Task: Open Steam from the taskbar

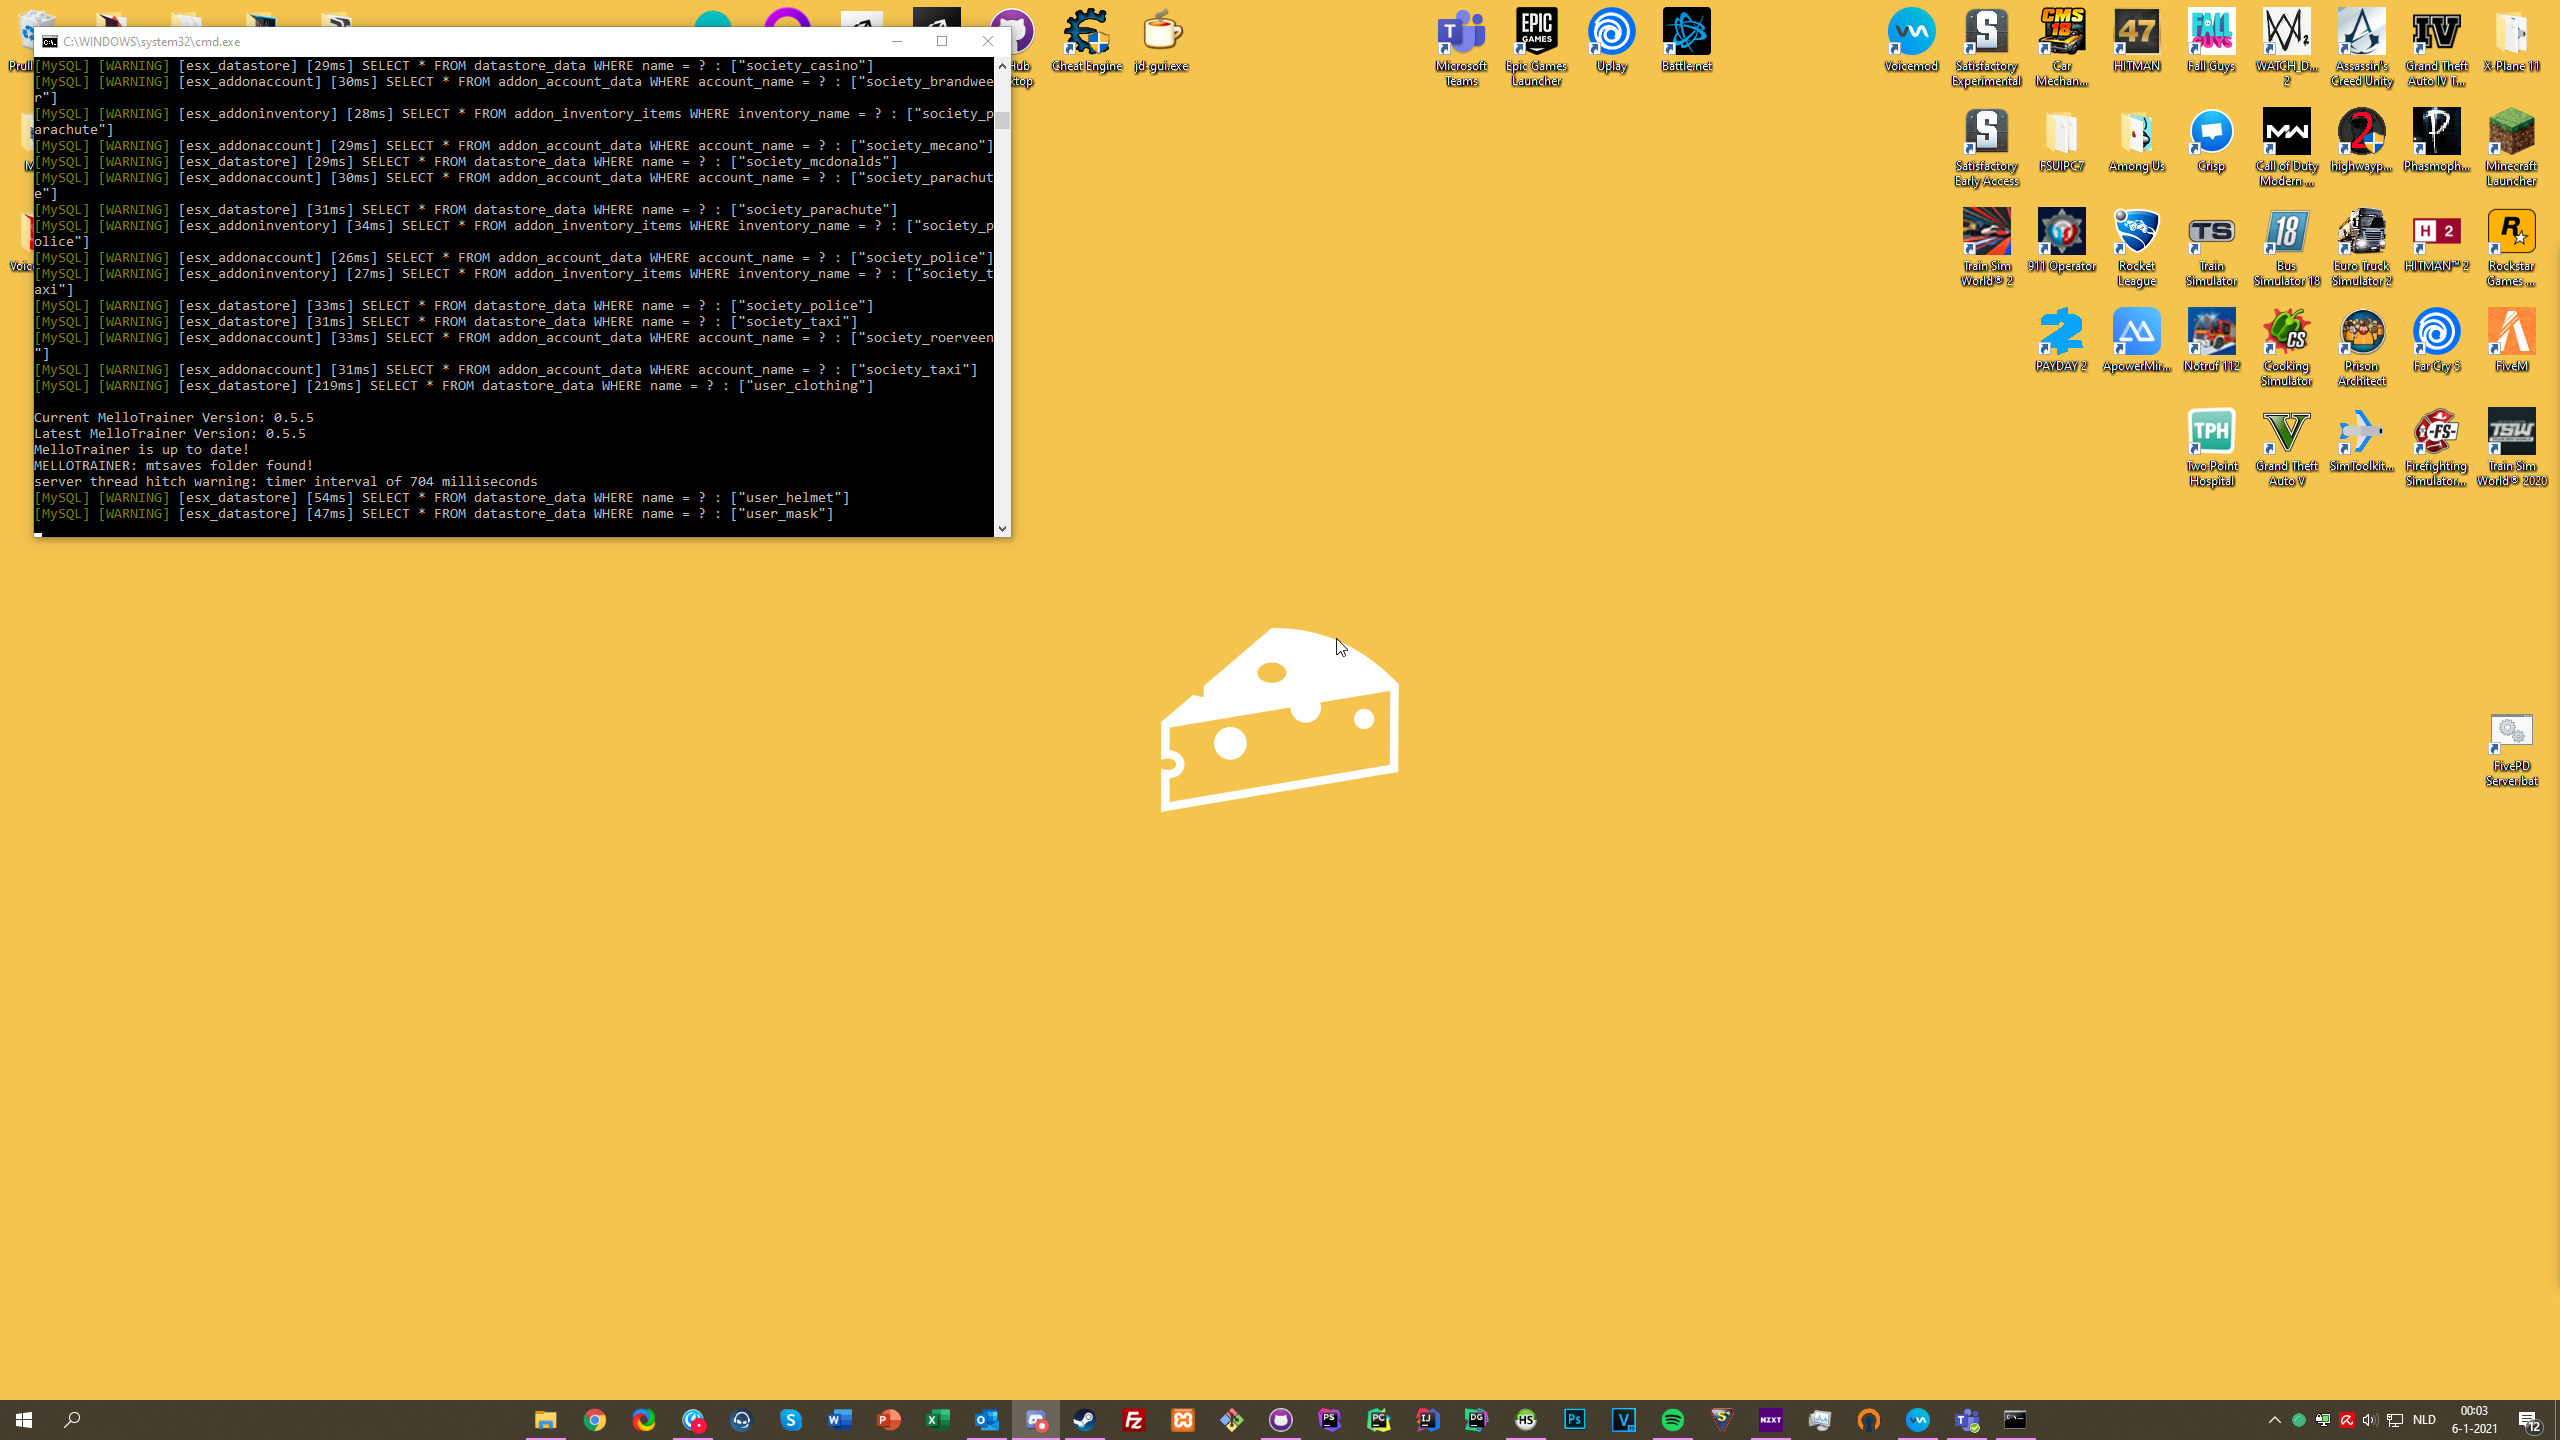Action: (x=1085, y=1420)
